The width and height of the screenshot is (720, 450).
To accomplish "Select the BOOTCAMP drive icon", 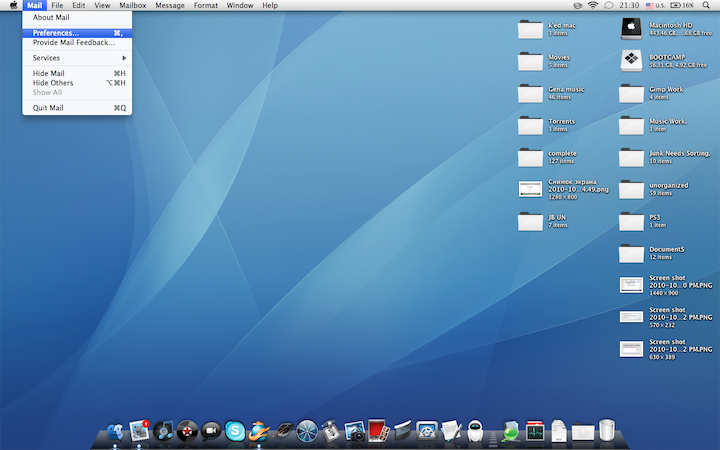I will coord(631,61).
